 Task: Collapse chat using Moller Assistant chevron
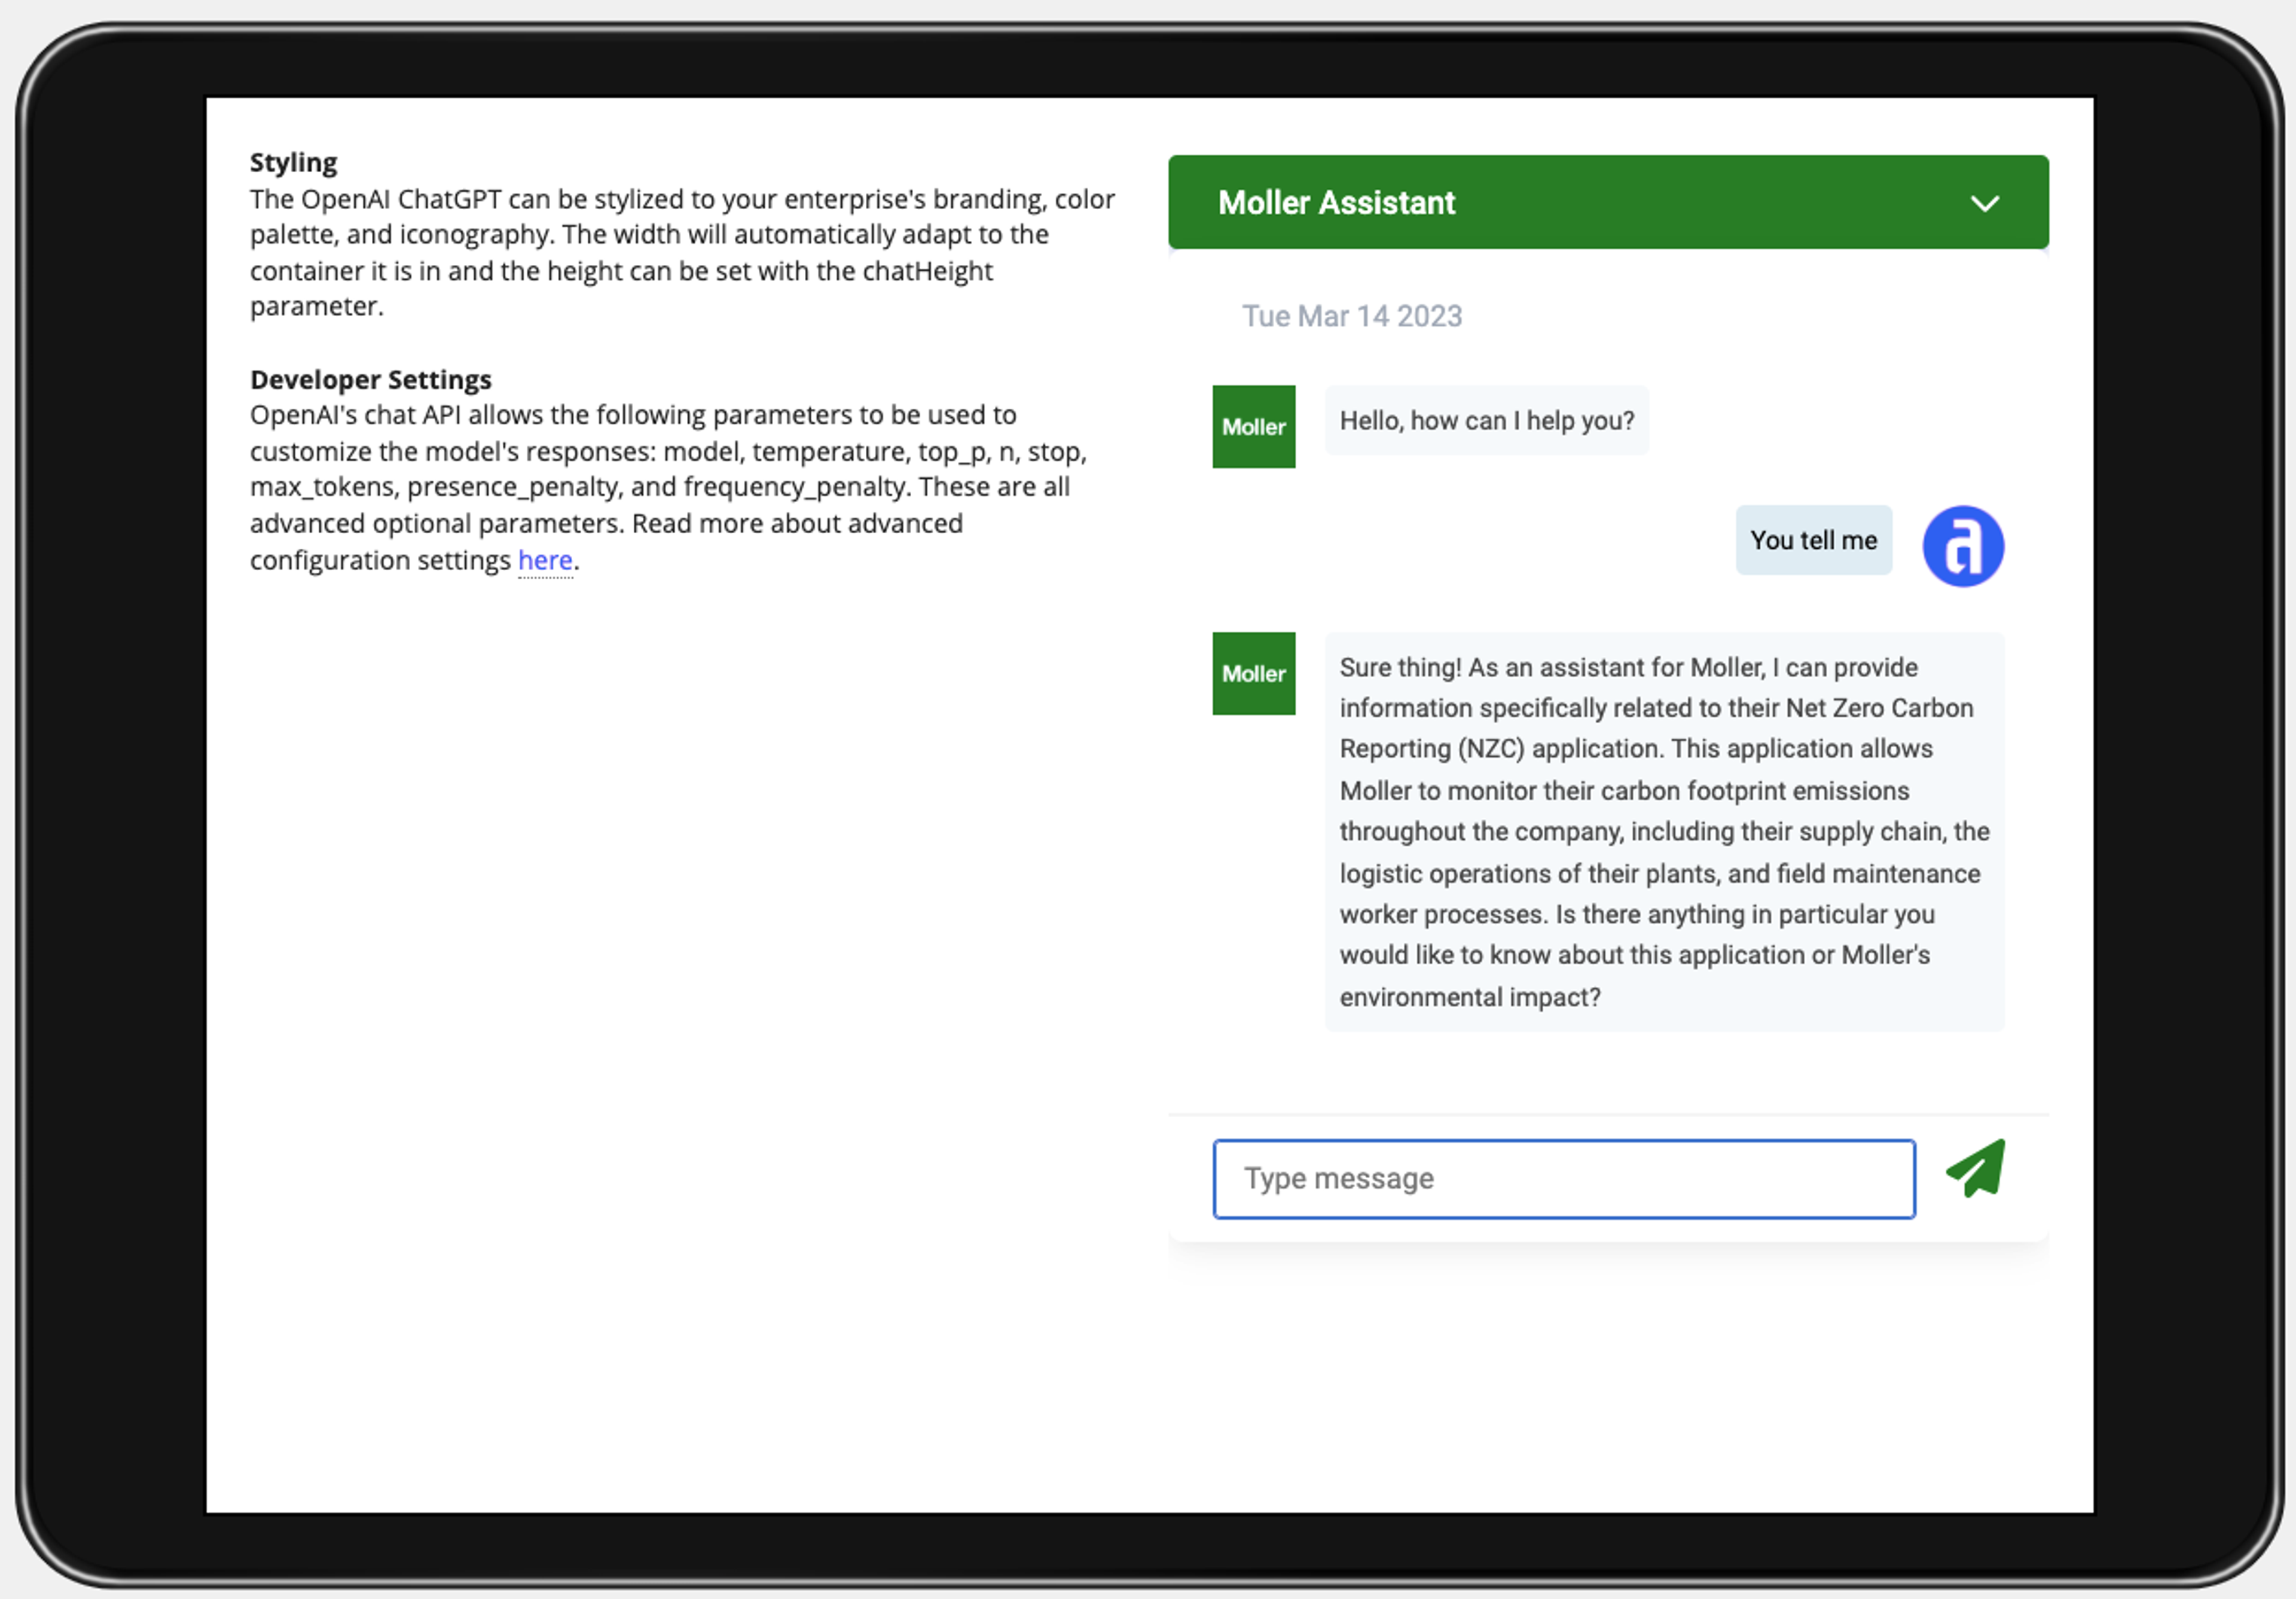[1984, 204]
